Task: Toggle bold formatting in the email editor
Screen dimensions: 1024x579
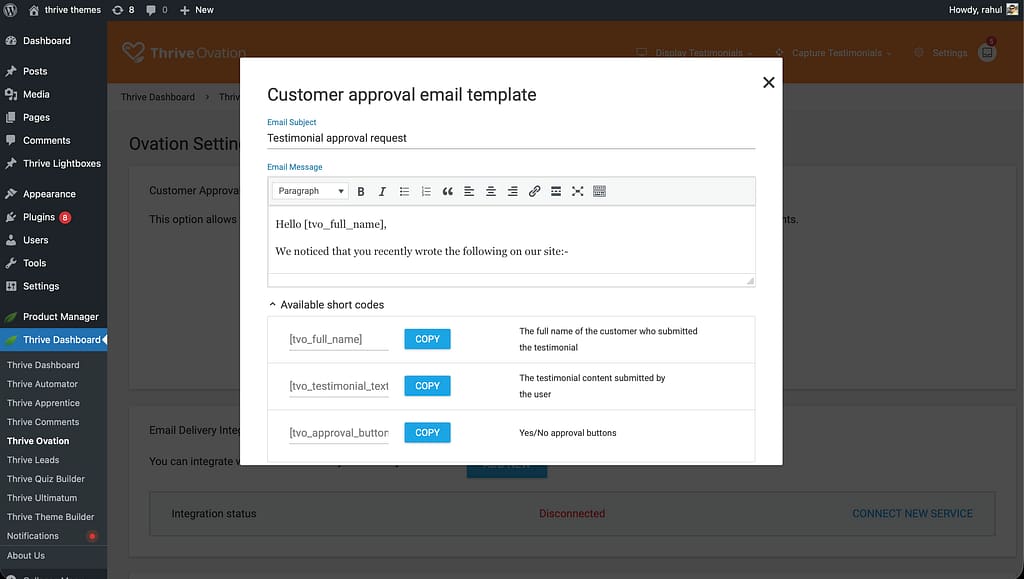Action: (x=360, y=191)
